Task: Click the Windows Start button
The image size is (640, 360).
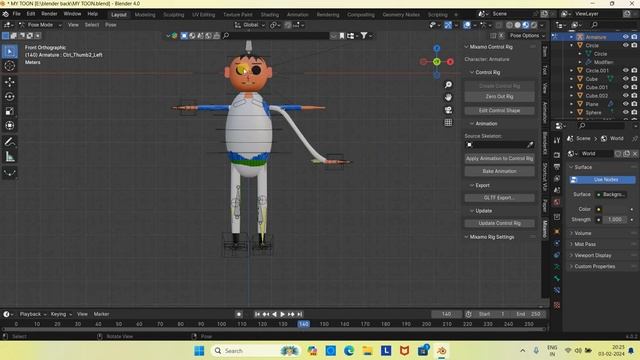Action: pos(199,351)
